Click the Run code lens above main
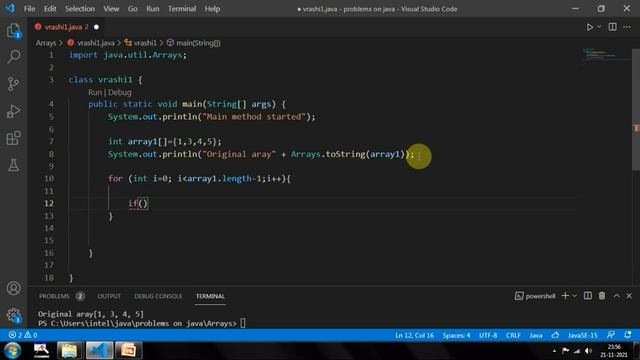Screen dimensions: 640x360 [x=95, y=92]
